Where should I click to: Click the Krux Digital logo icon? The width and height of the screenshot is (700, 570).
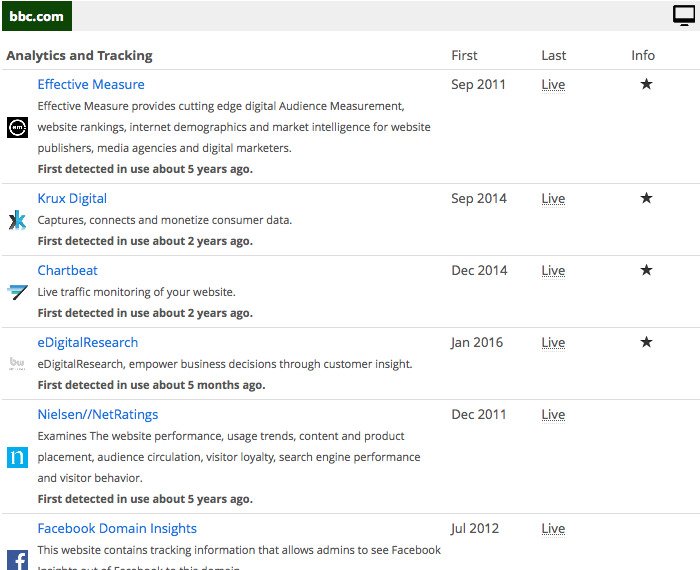click(17, 220)
